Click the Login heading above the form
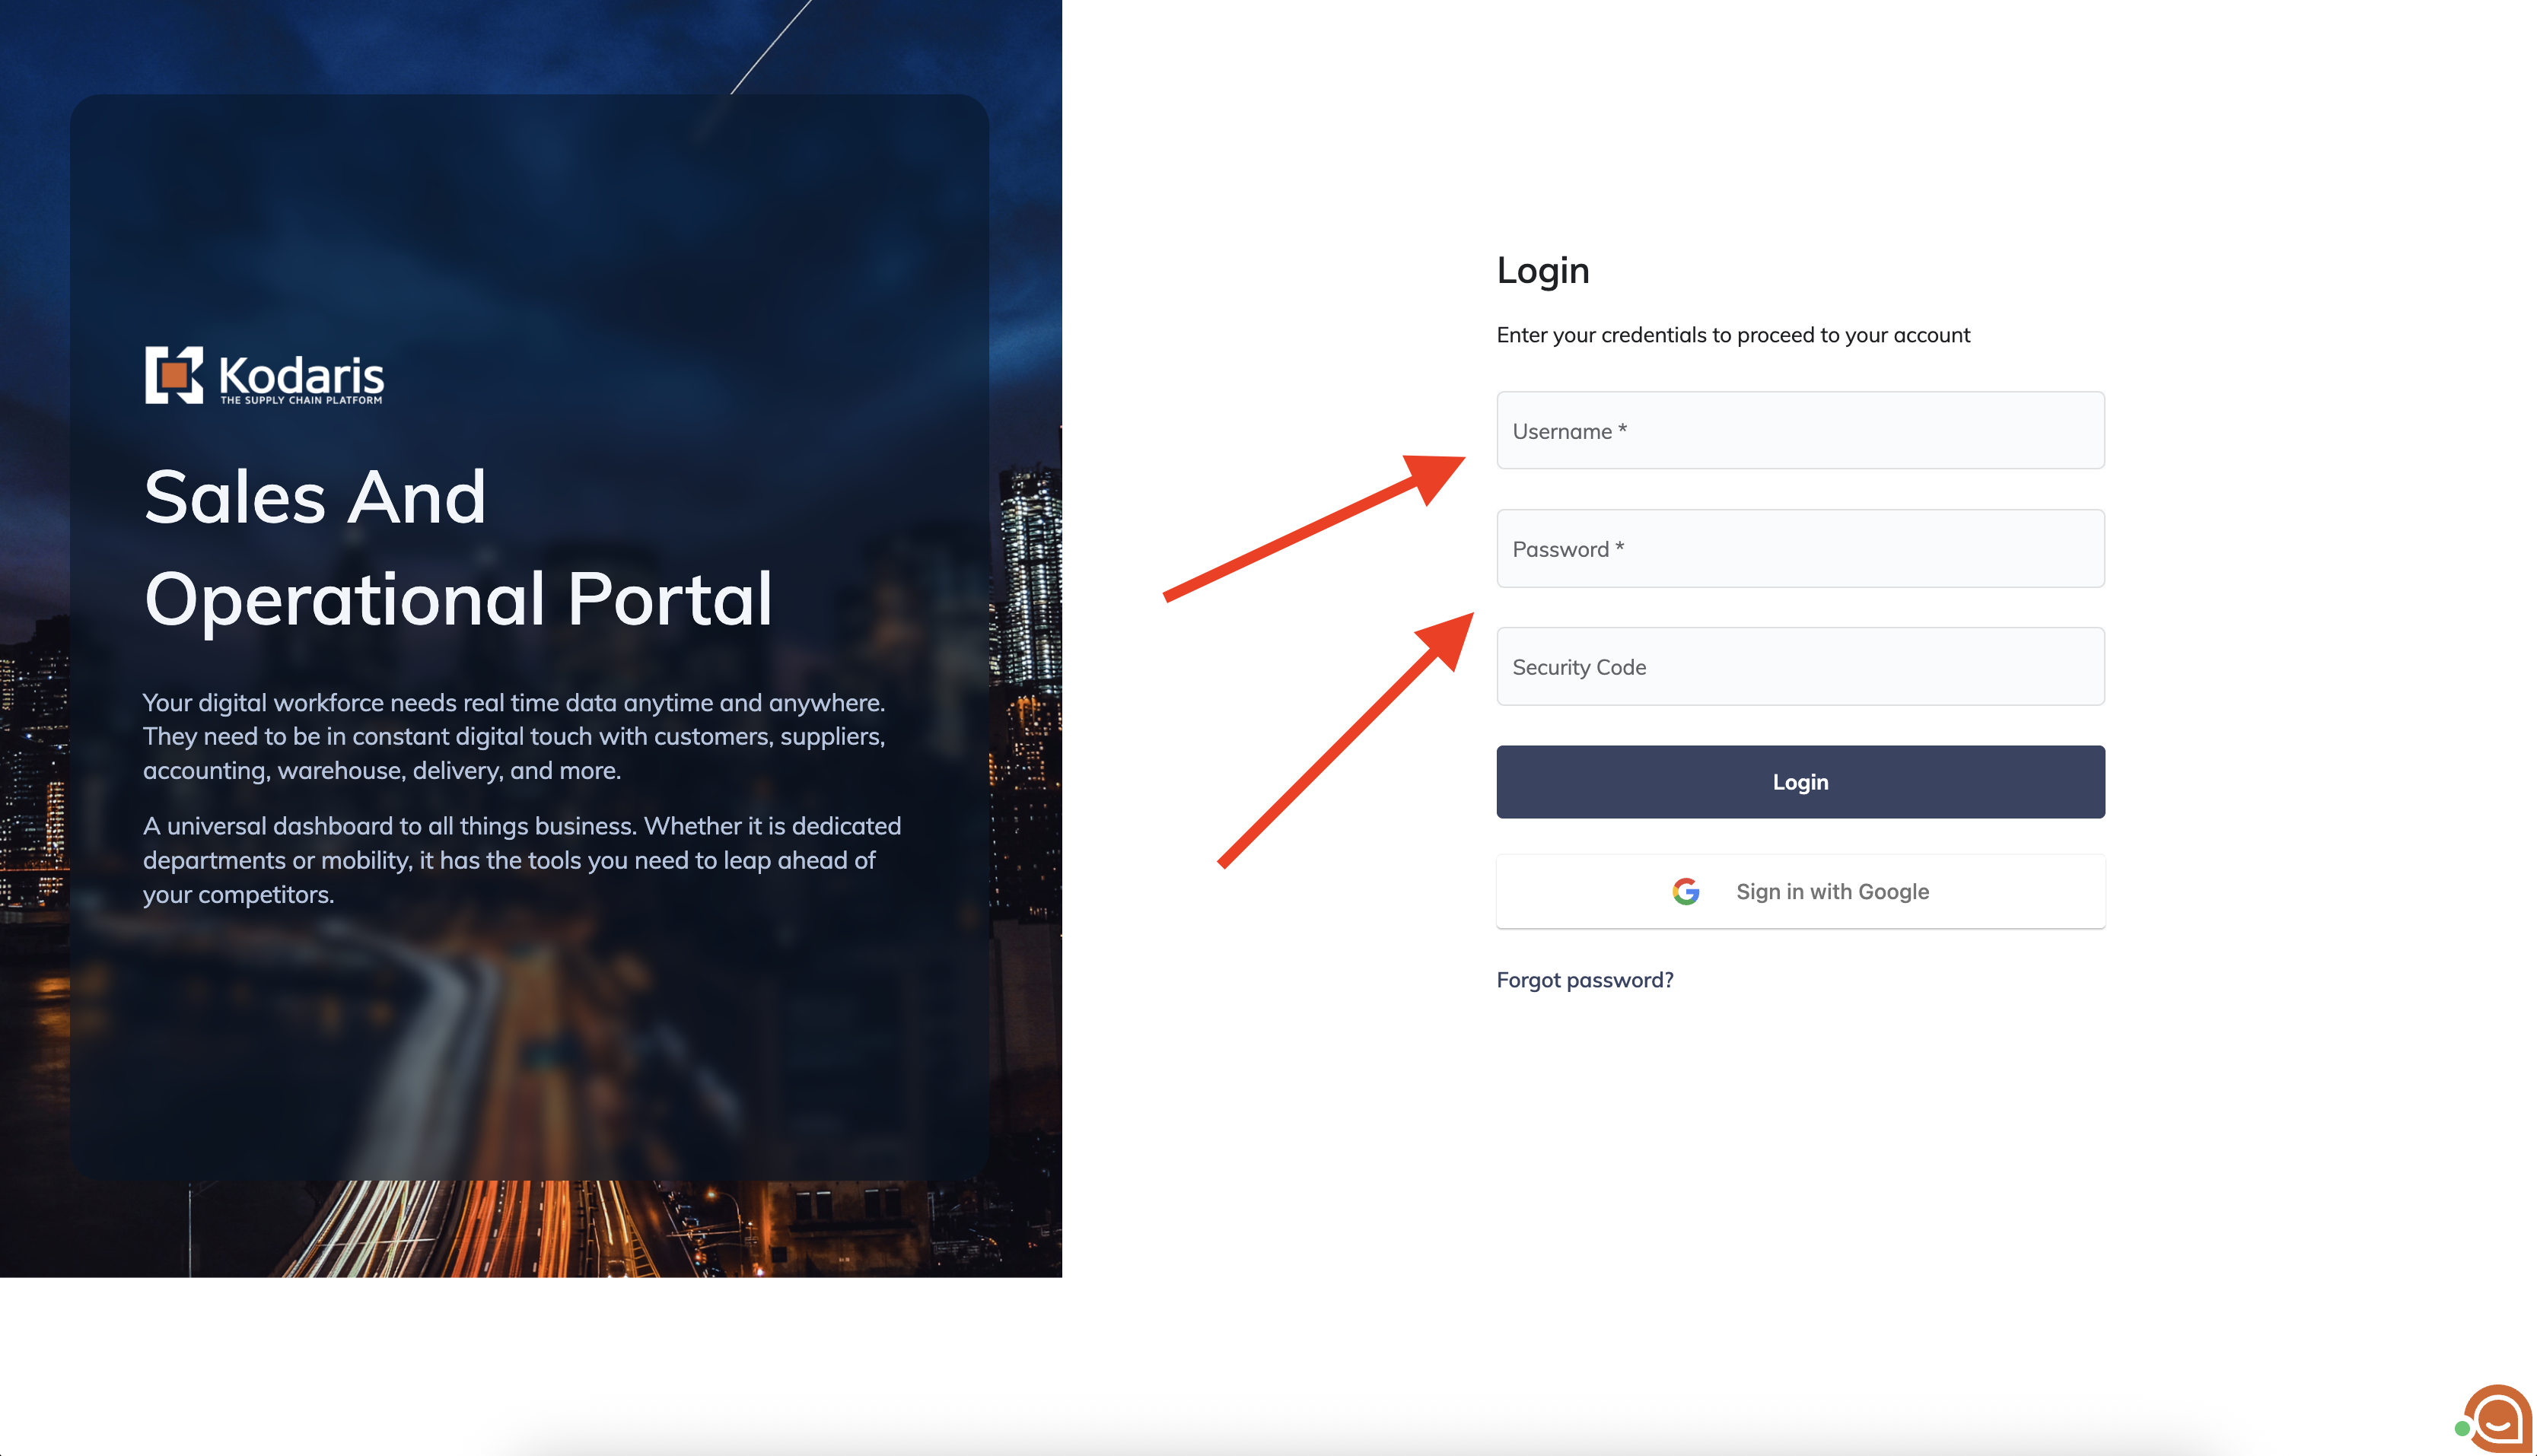 click(1542, 270)
